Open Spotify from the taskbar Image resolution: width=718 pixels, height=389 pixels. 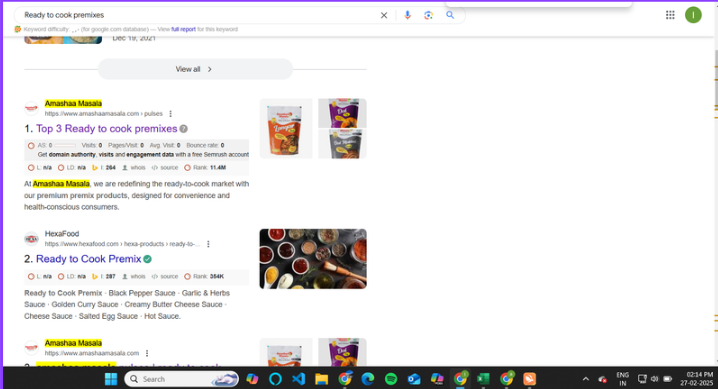(391, 379)
